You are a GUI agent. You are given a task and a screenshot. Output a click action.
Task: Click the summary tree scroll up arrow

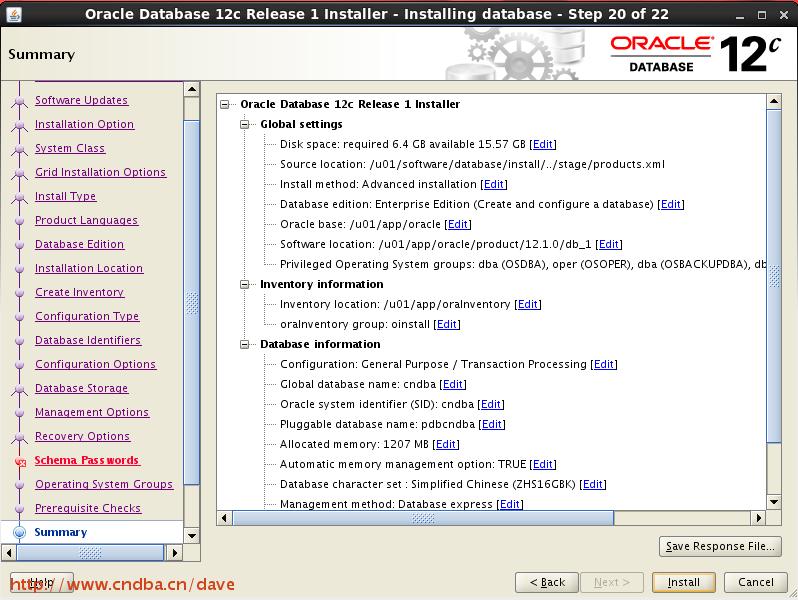[x=774, y=101]
